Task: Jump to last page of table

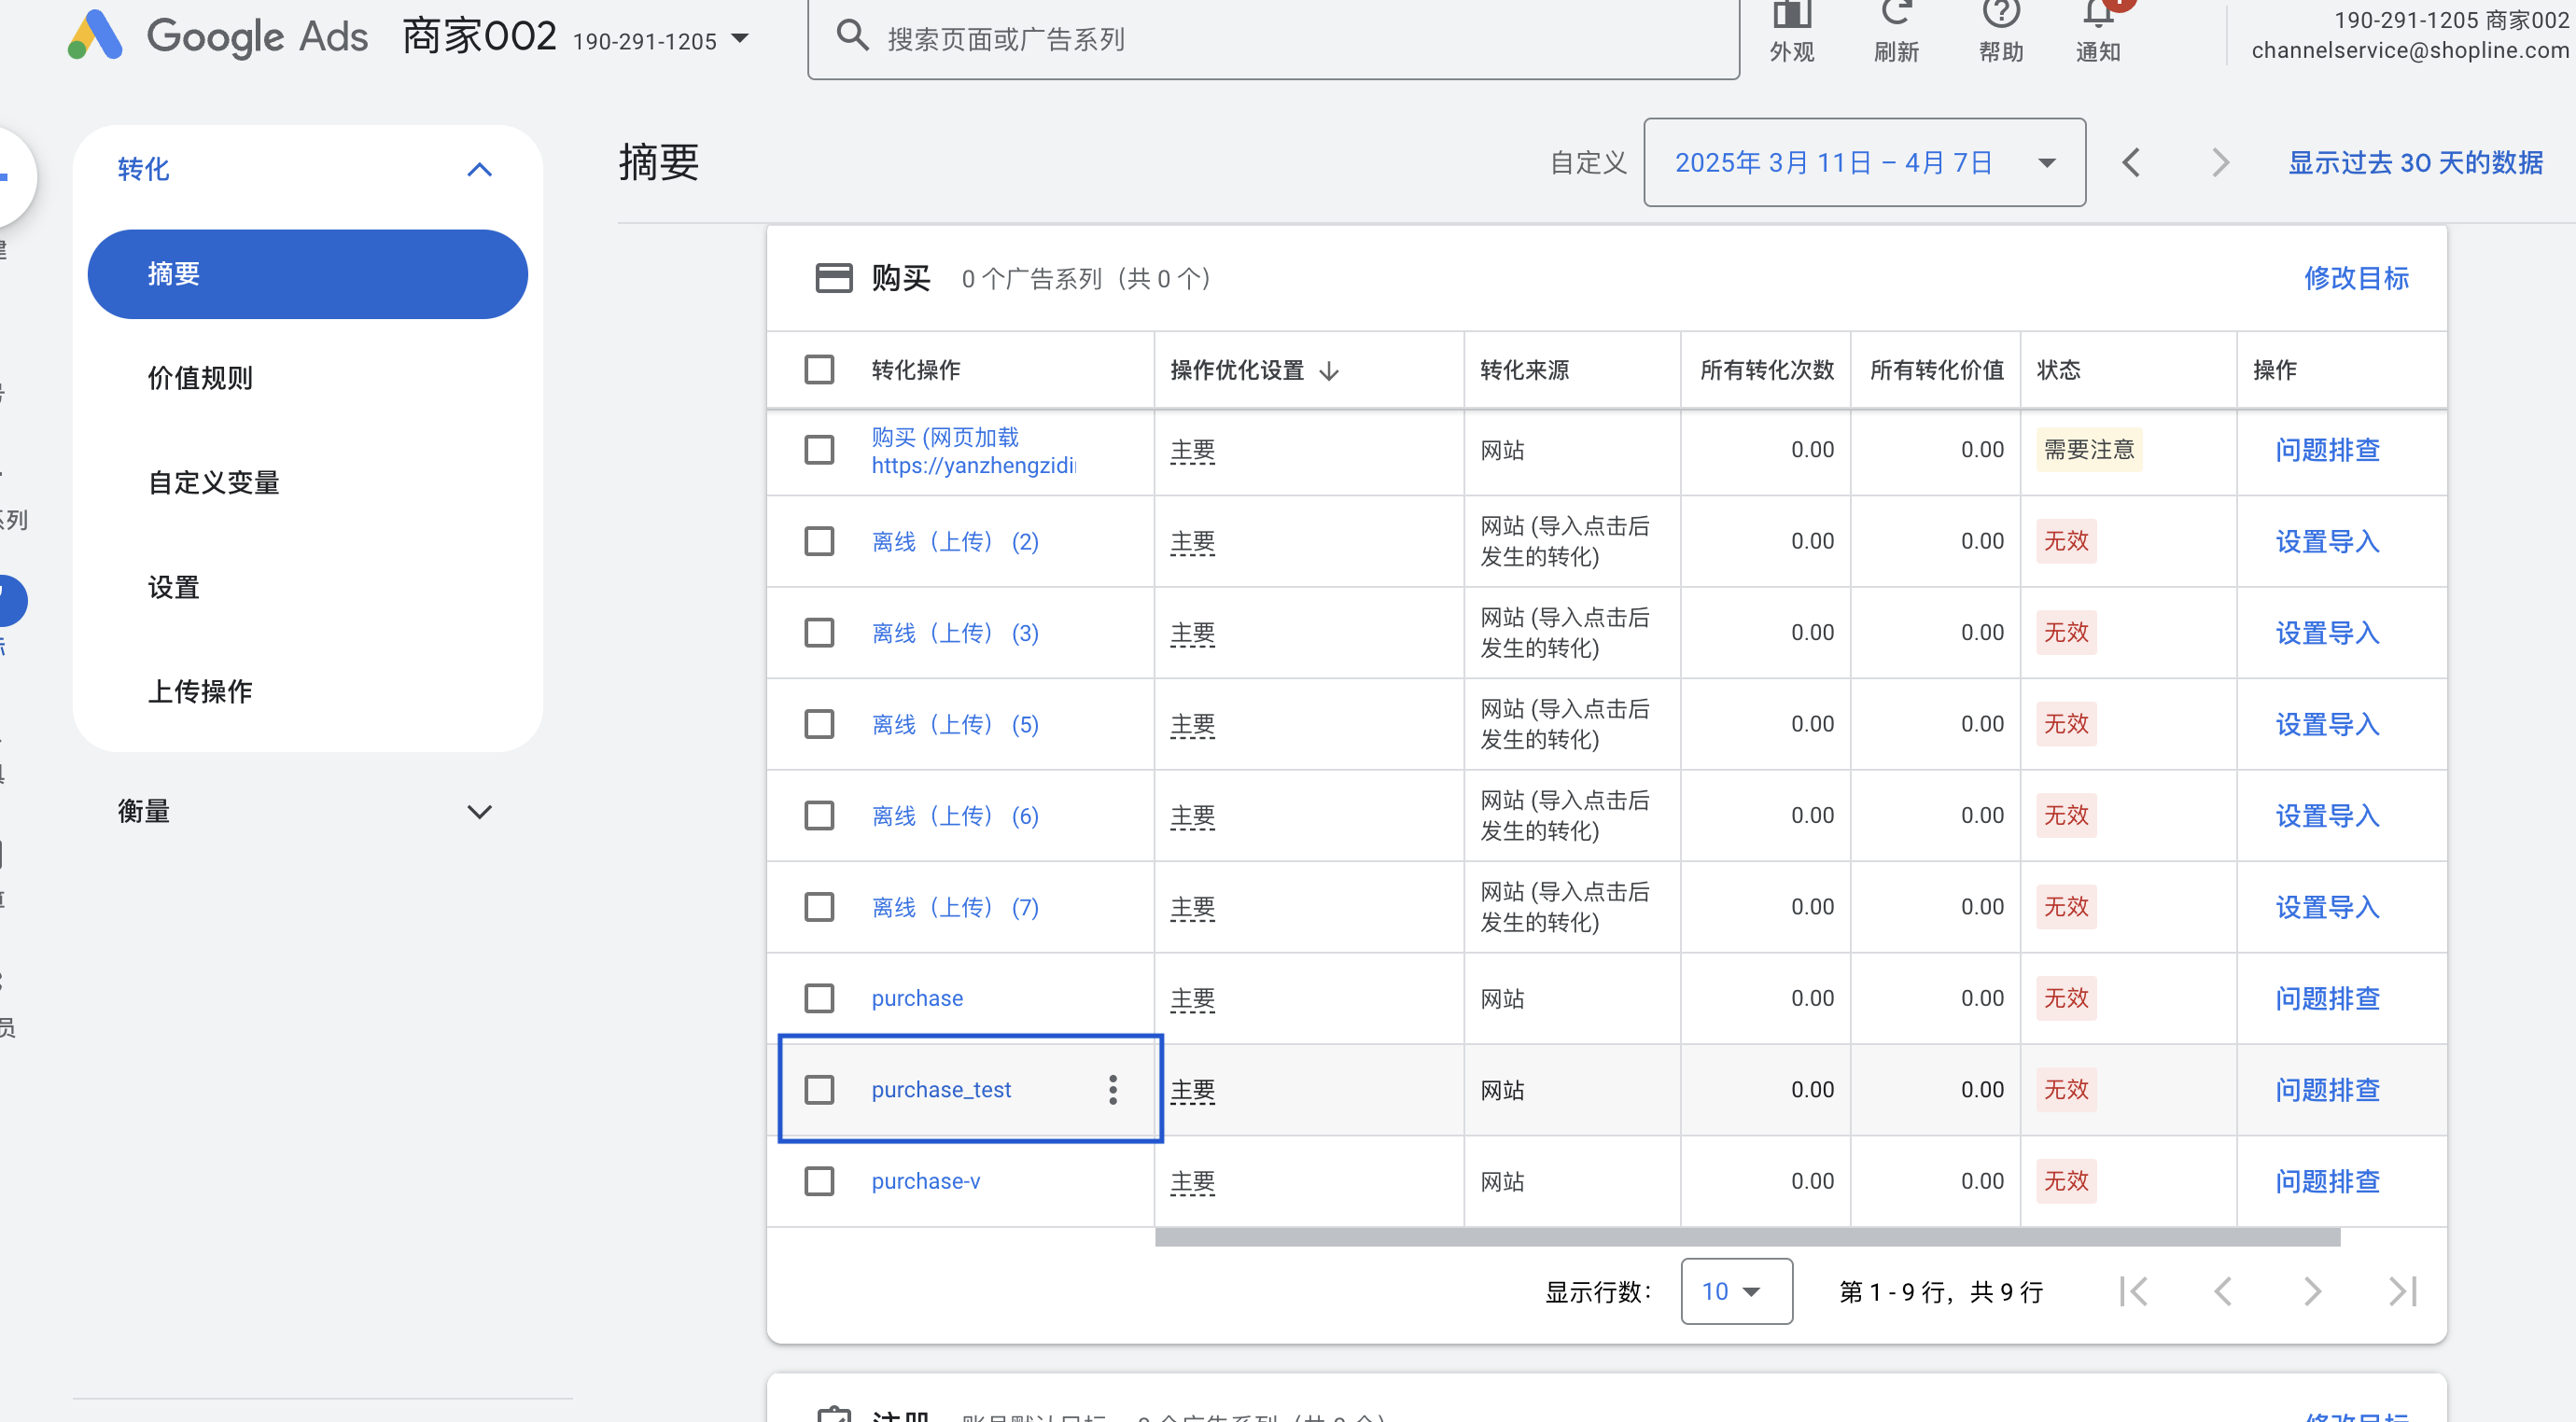Action: tap(2402, 1291)
